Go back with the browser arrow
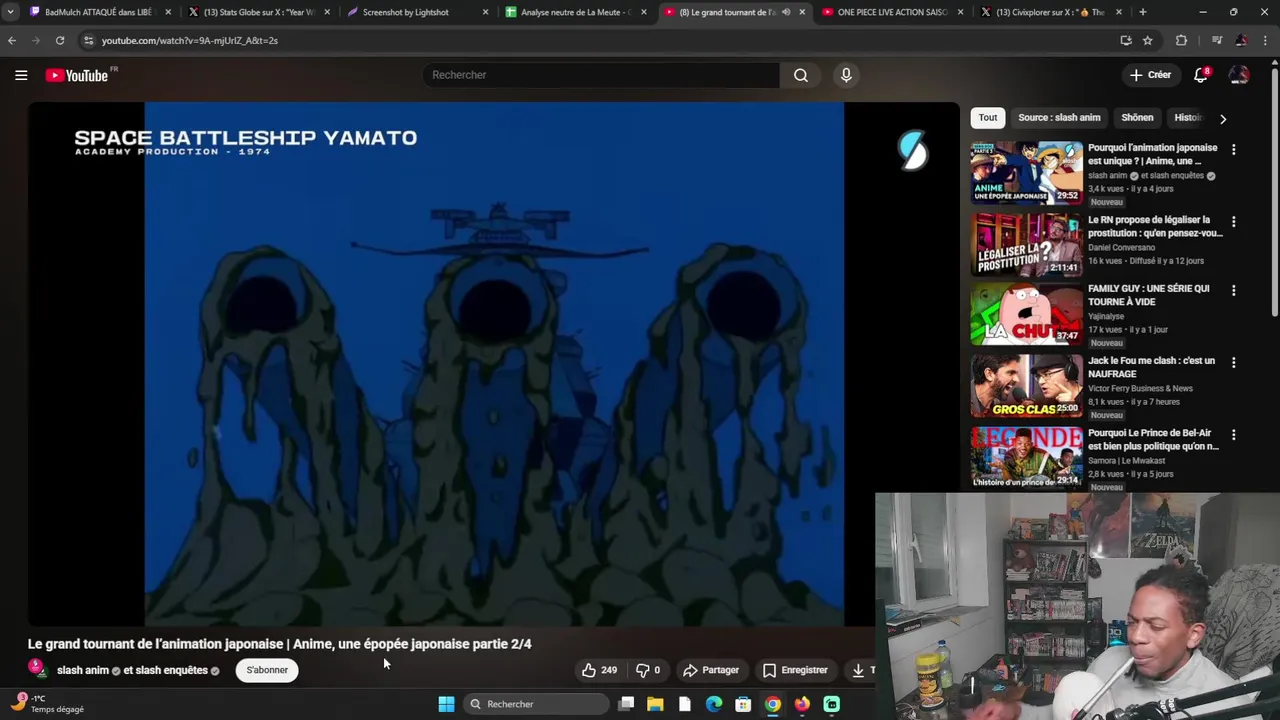1280x720 pixels. click(x=12, y=40)
